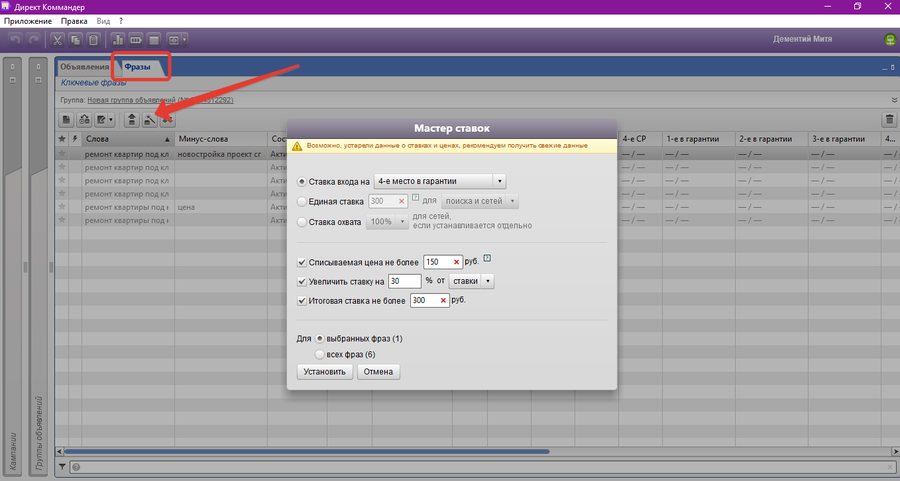Click the second phrases toolbar icon
Screen dimensions: 900x481
(84, 120)
